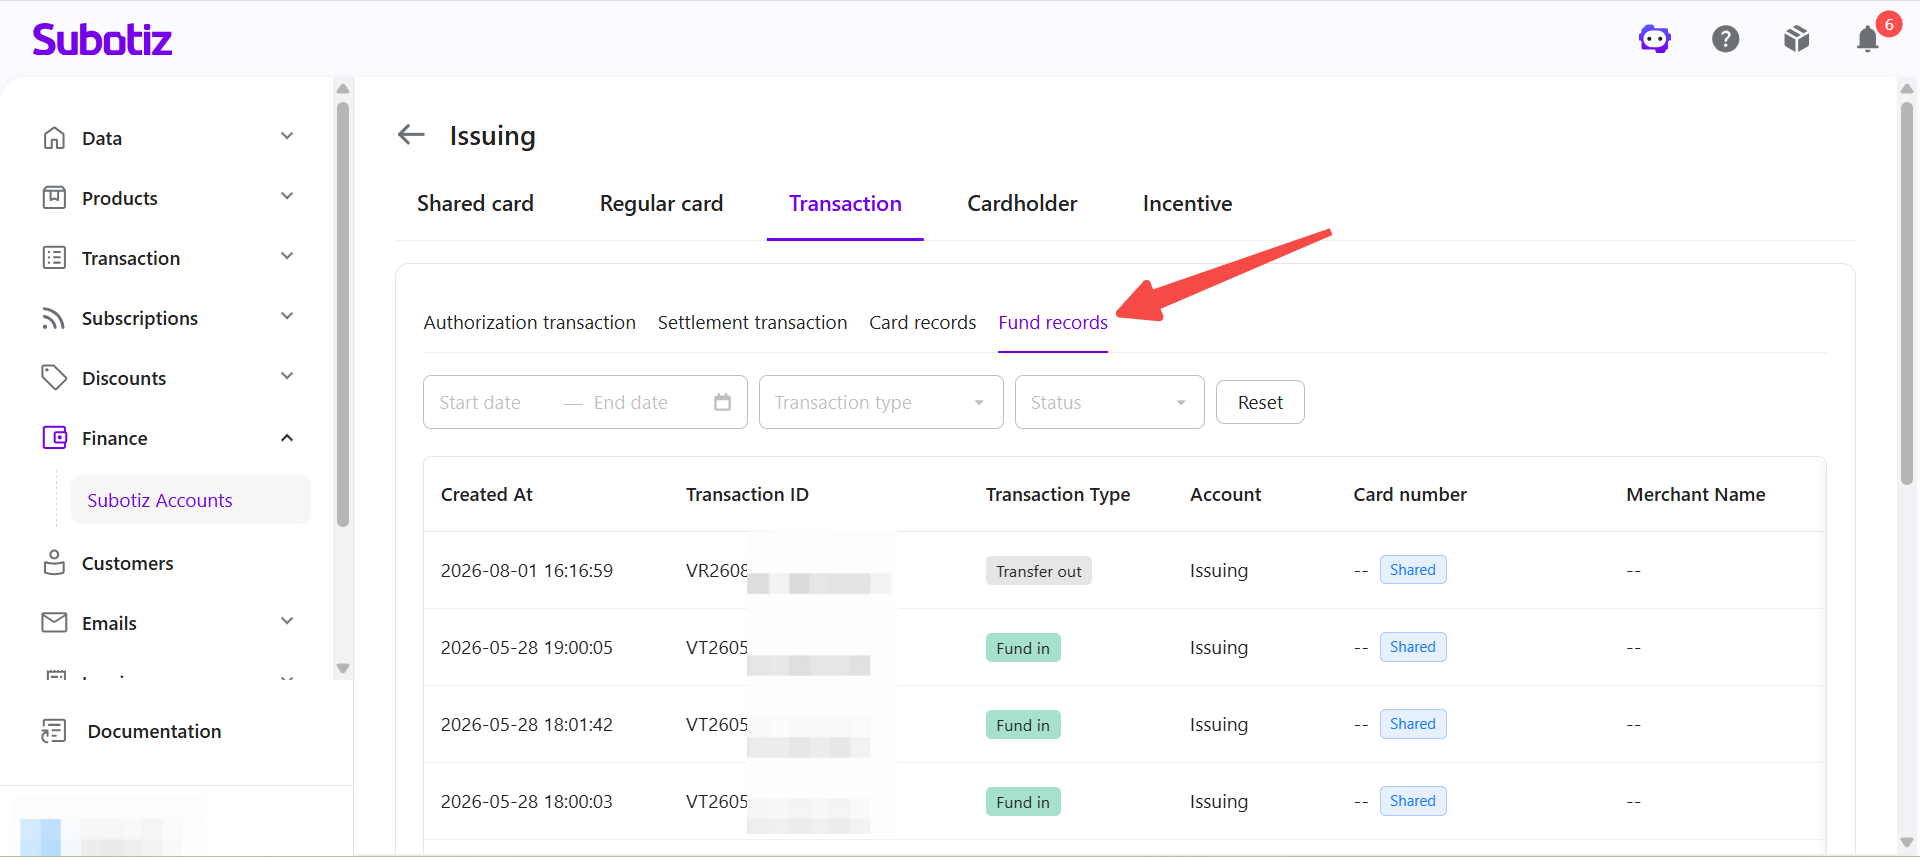Click the Card number column header
The width and height of the screenshot is (1920, 857).
(x=1410, y=494)
